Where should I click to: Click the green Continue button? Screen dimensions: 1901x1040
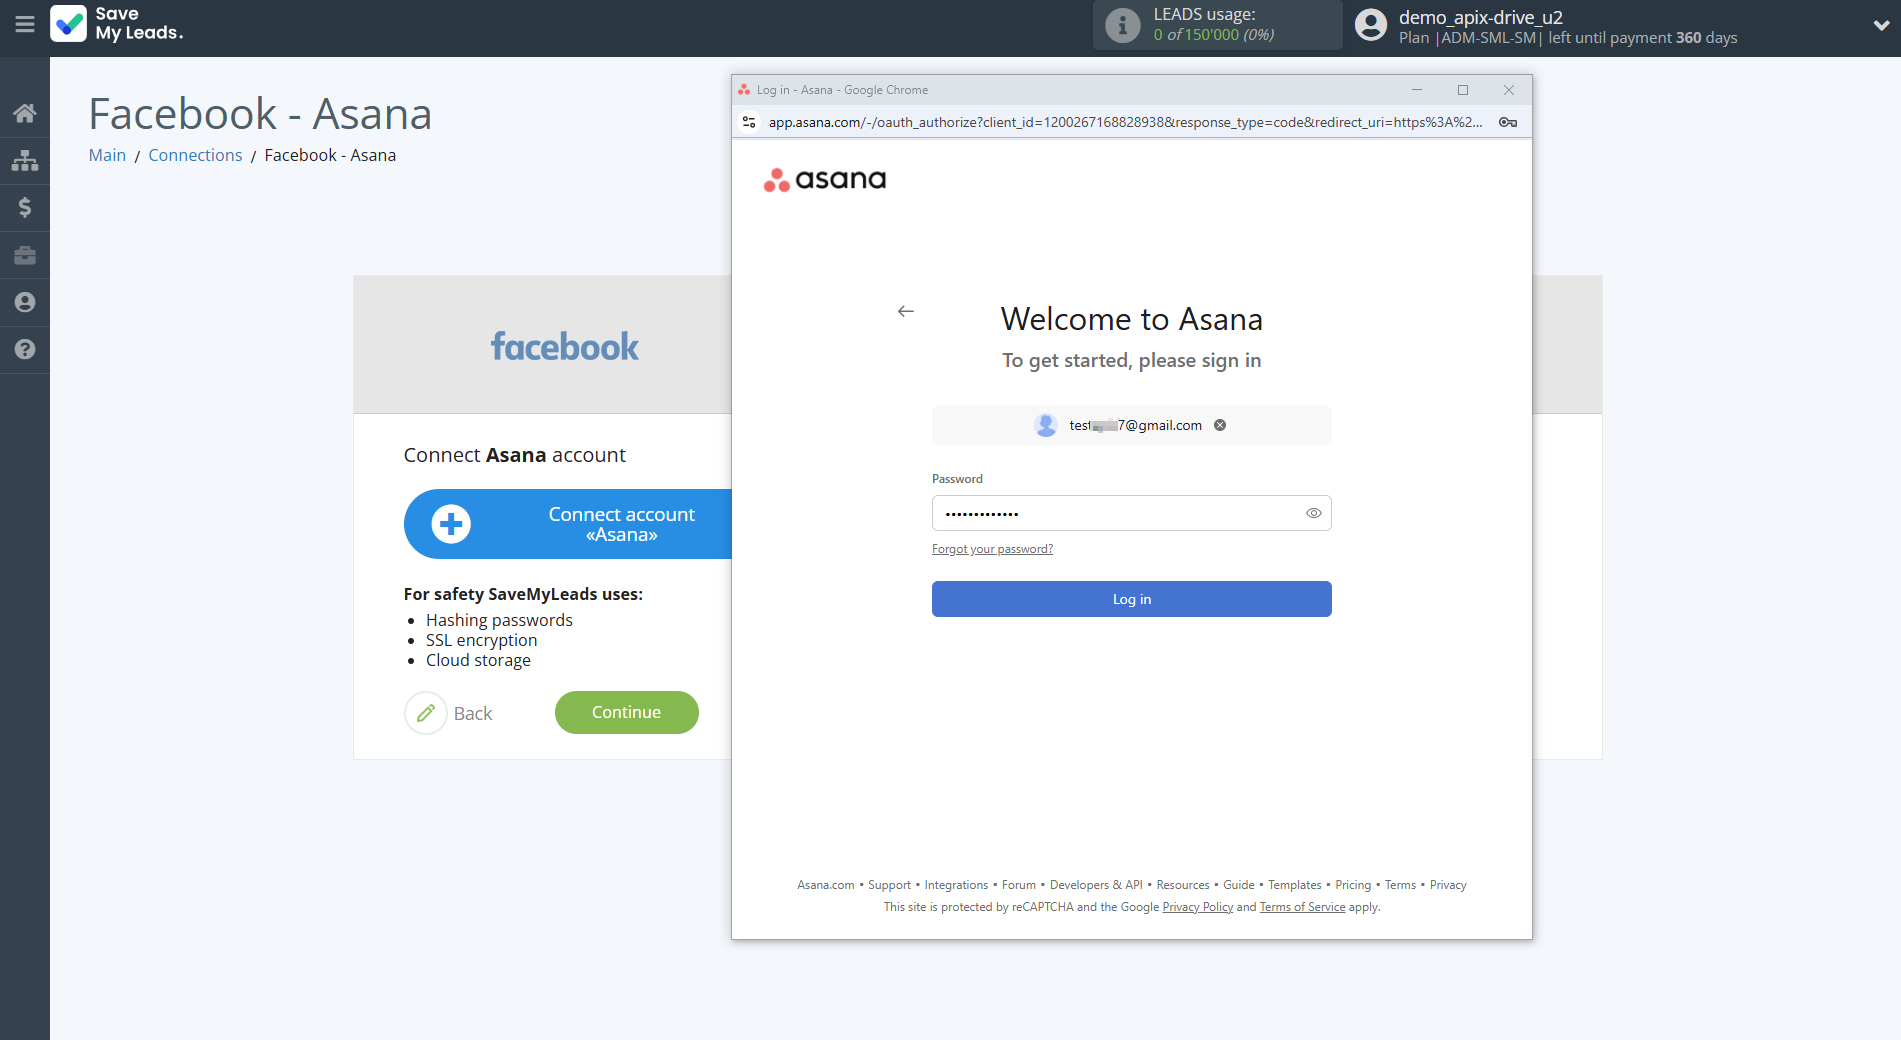click(x=626, y=712)
